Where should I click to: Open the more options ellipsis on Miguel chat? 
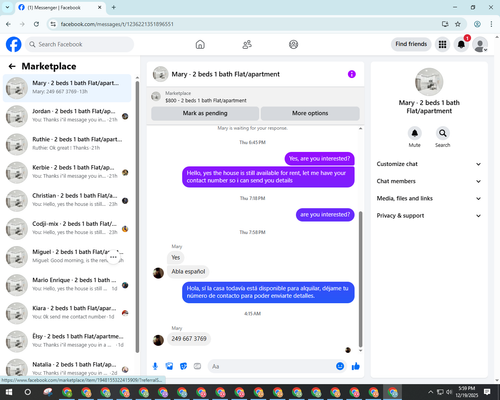(113, 257)
